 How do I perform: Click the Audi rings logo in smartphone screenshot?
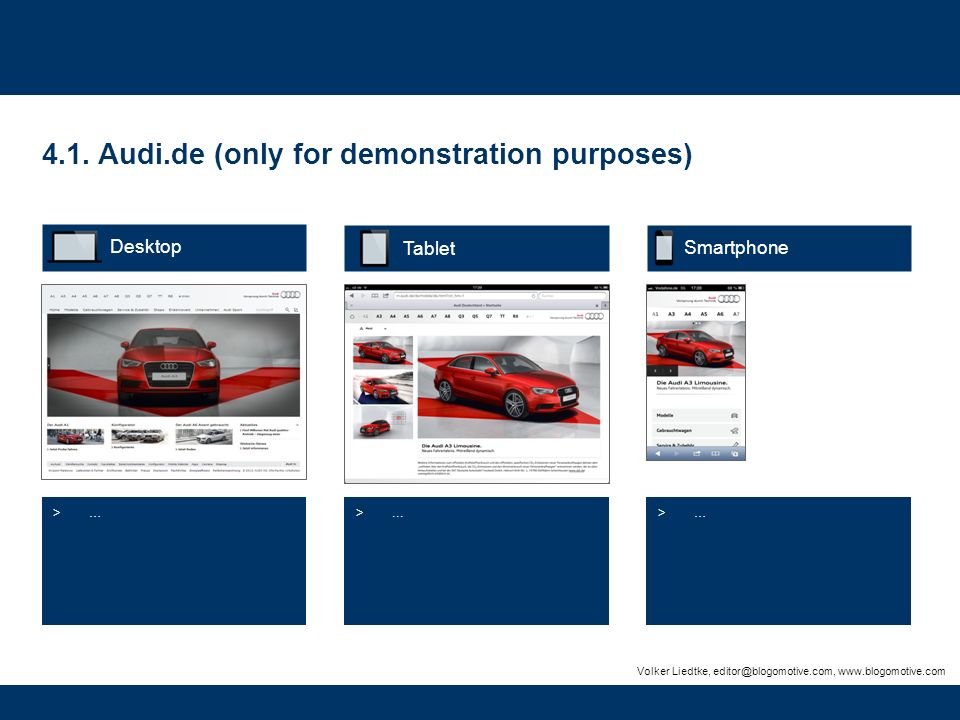tap(729, 299)
